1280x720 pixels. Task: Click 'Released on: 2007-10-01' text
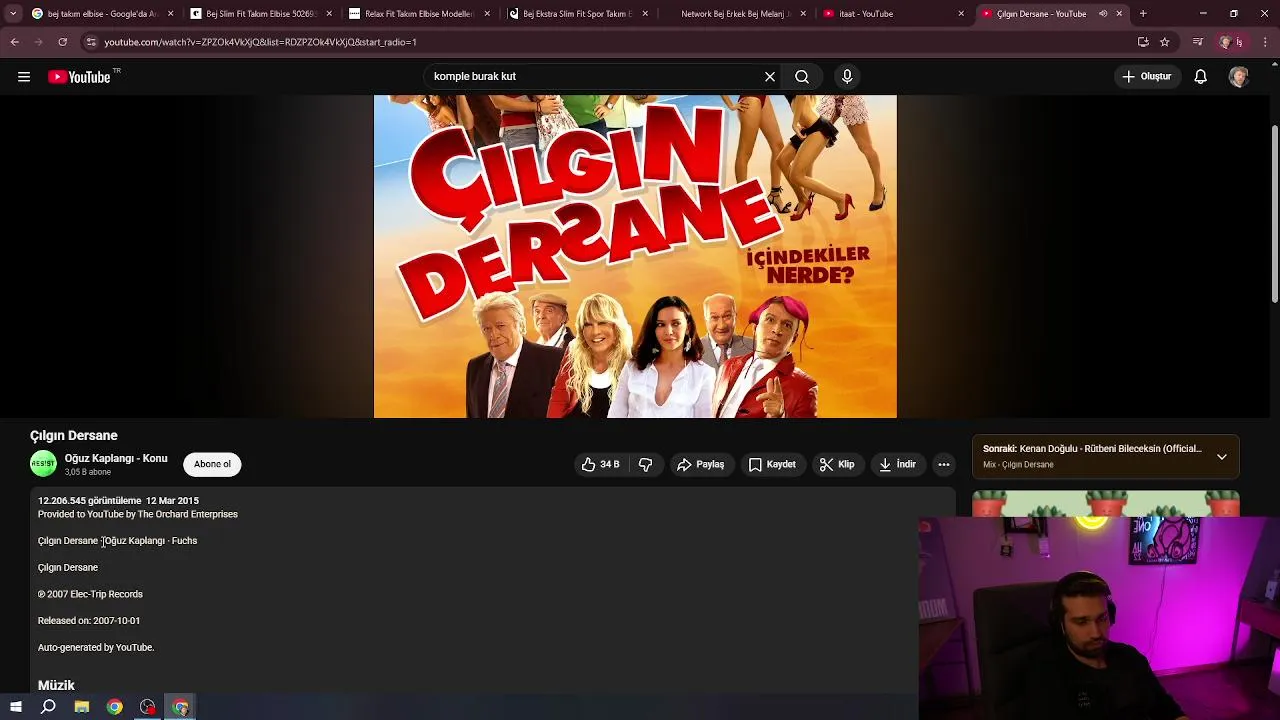[x=89, y=621]
